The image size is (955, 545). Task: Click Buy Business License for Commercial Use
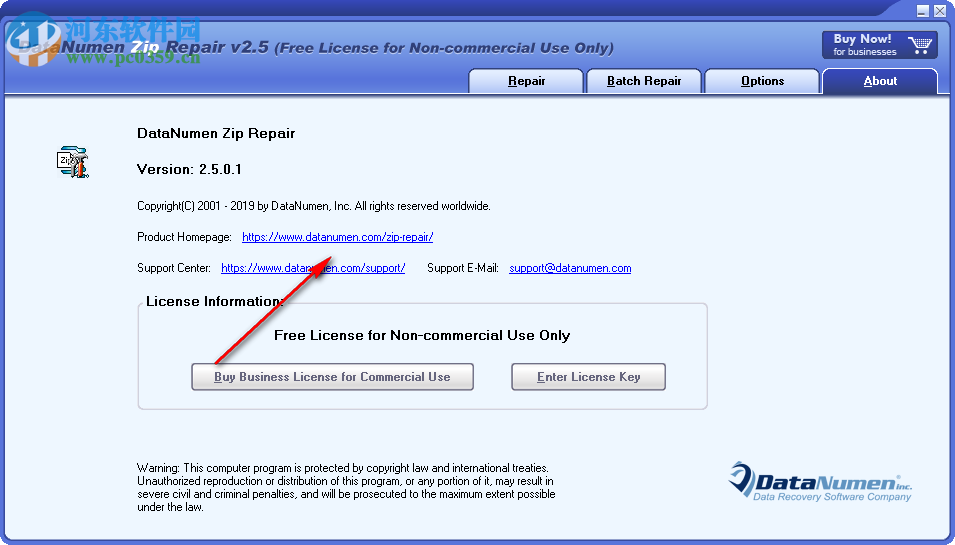[x=333, y=377]
